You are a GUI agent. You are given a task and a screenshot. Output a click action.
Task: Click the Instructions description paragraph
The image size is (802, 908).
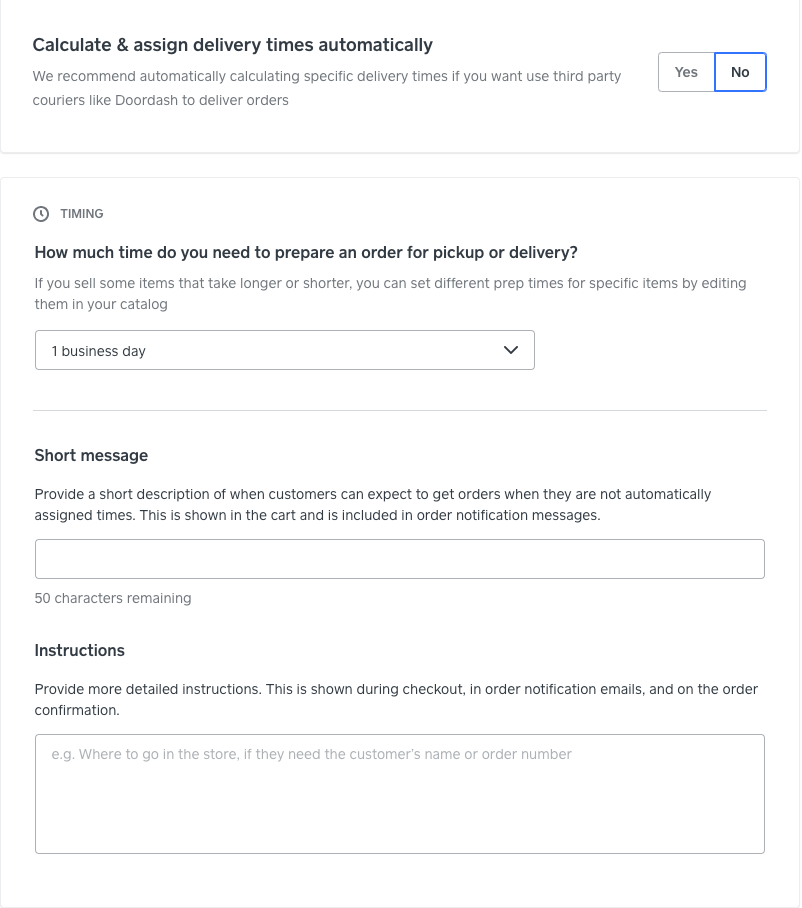click(x=396, y=699)
